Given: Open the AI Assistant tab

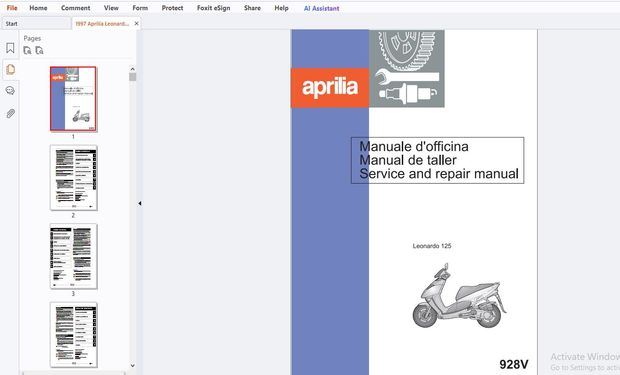Looking at the screenshot, I should 321,8.
